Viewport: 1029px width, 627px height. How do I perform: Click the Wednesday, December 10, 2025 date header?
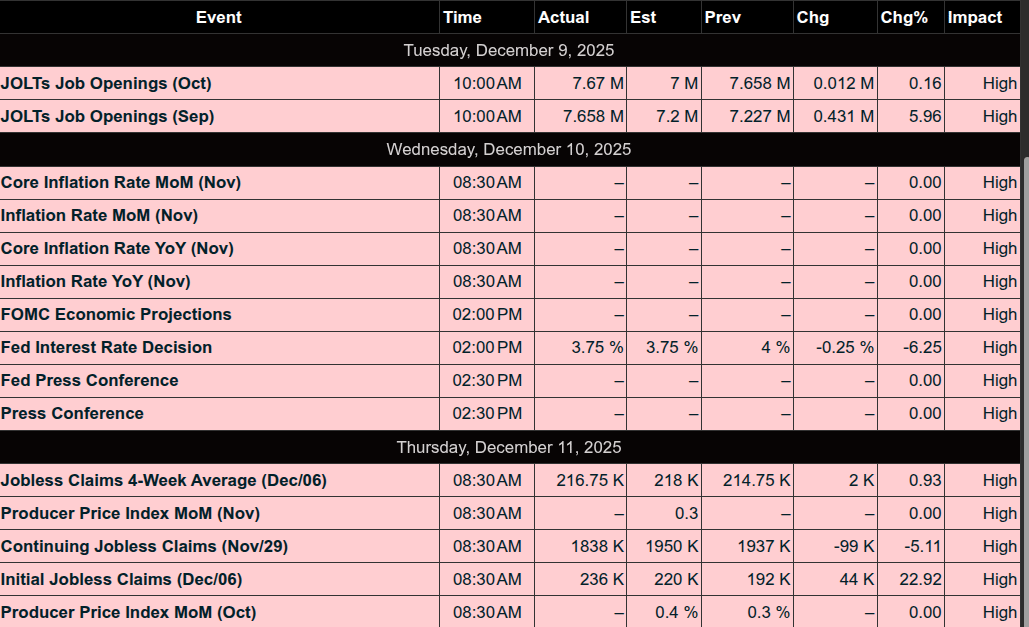coord(509,149)
